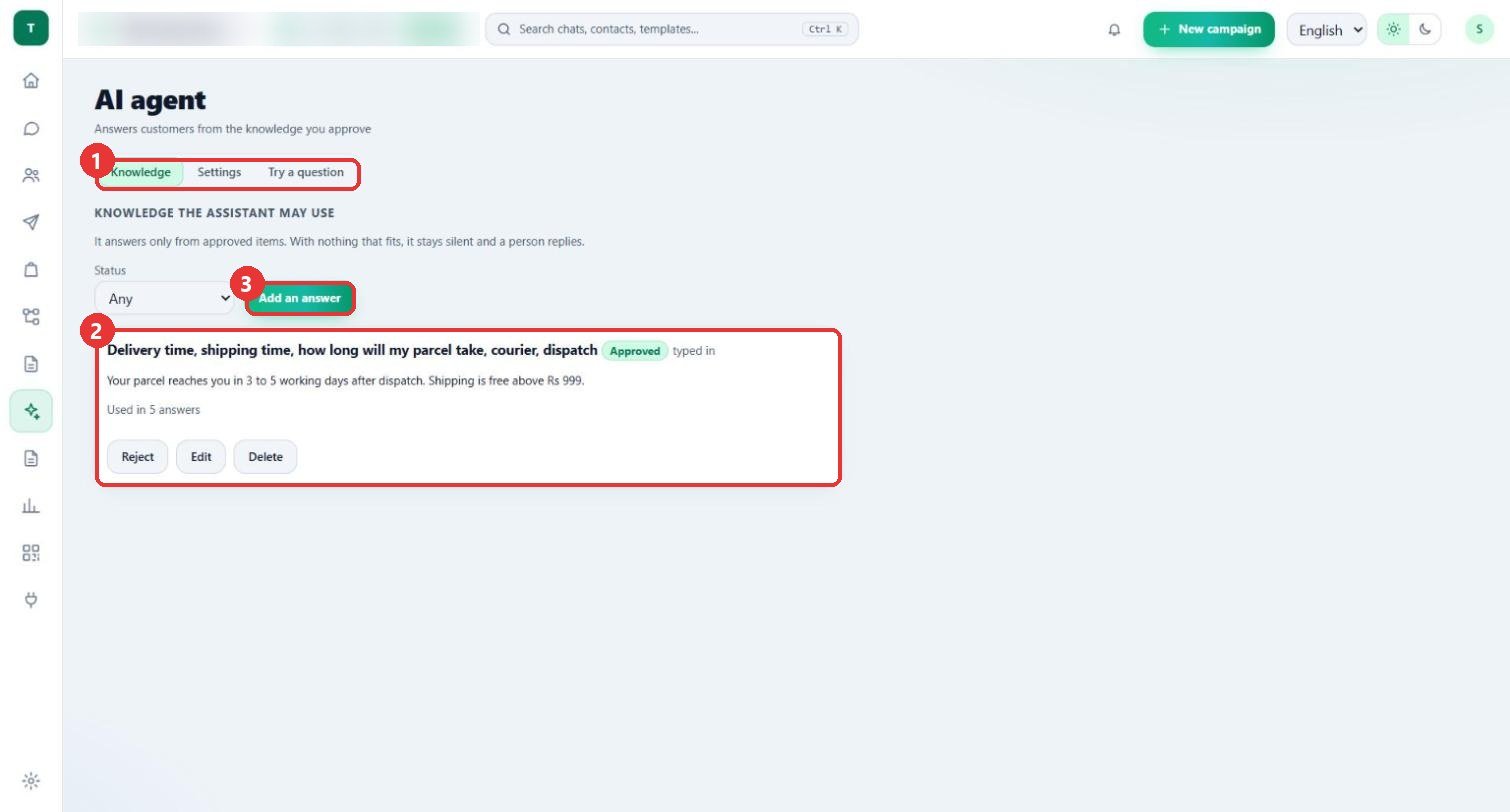The image size is (1510, 812).
Task: Open the Home icon in sidebar
Action: 31,81
